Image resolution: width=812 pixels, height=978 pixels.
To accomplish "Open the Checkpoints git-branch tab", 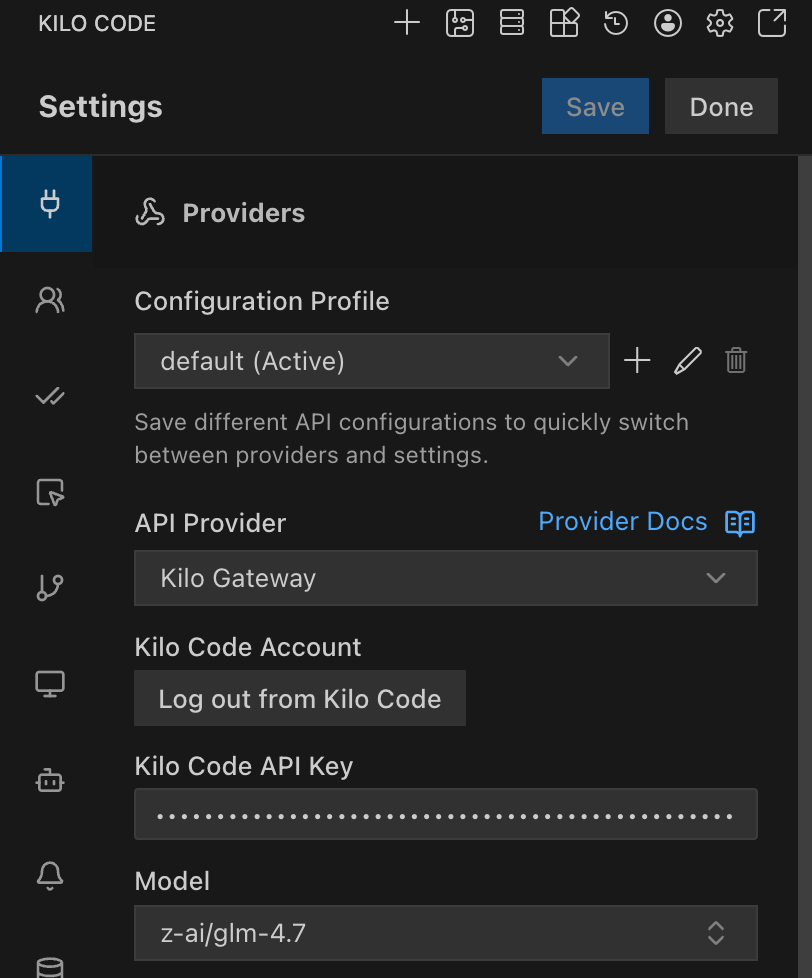I will [50, 588].
